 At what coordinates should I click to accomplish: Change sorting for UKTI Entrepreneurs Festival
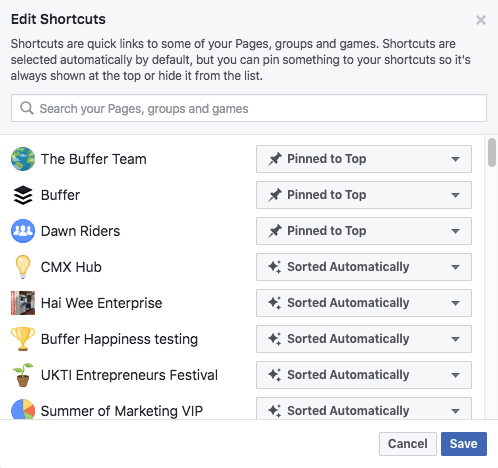pos(364,375)
